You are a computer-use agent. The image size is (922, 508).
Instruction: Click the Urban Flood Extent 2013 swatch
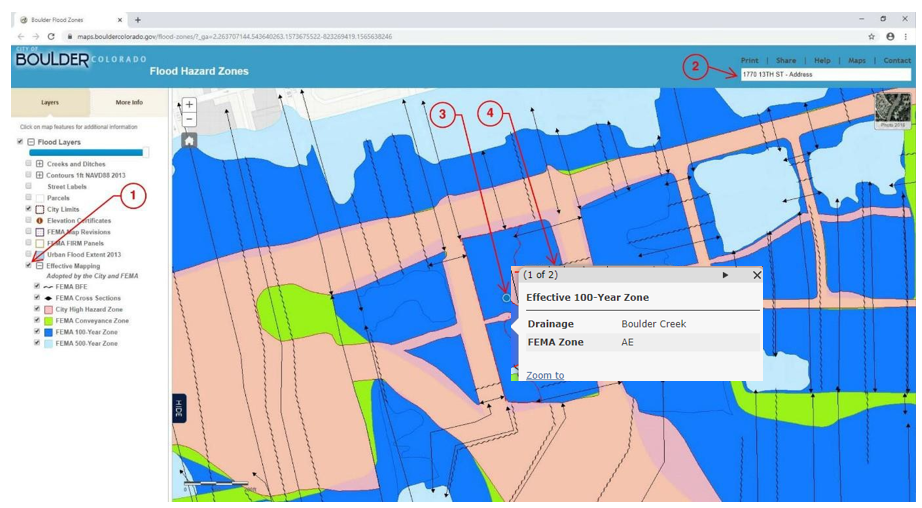pyautogui.click(x=40, y=255)
